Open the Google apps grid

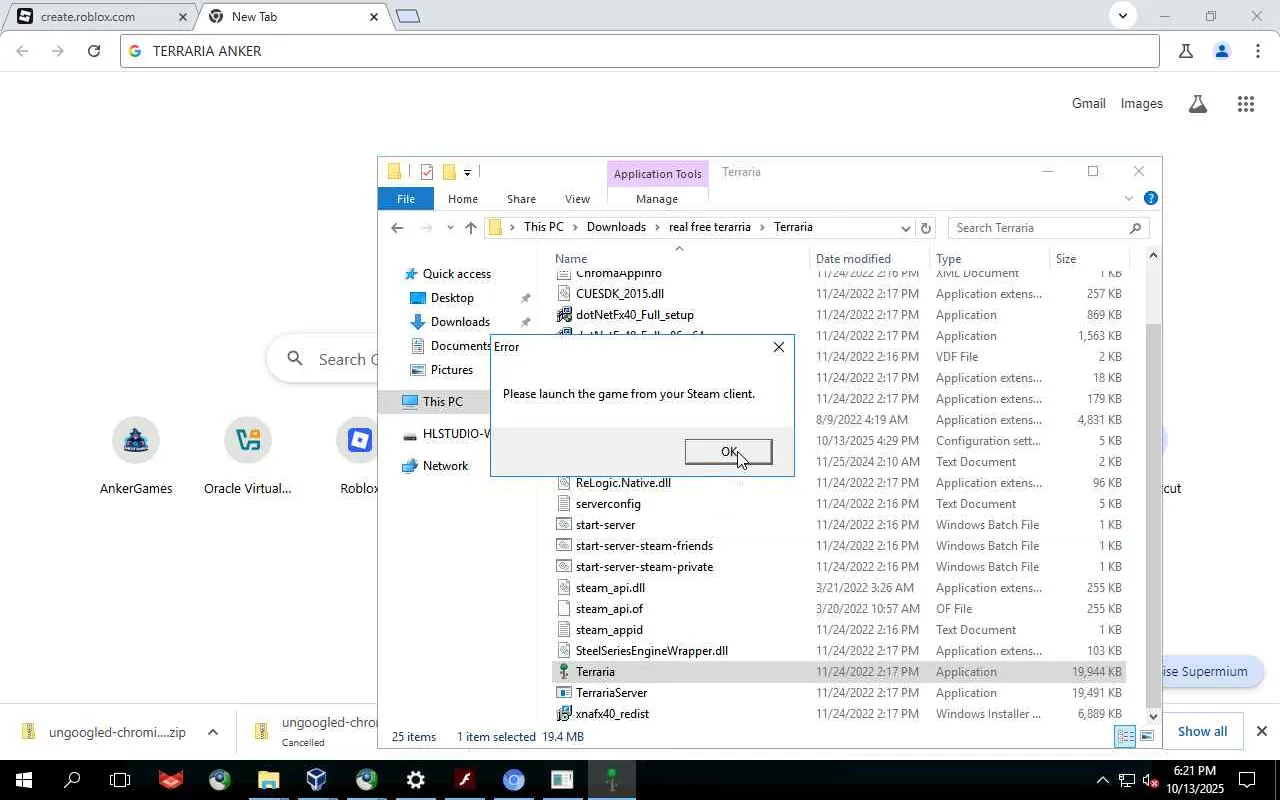click(x=1245, y=104)
